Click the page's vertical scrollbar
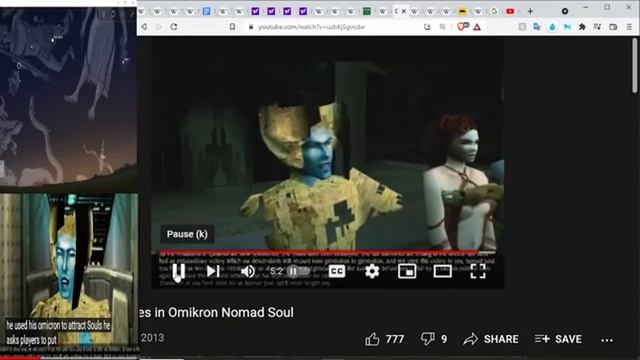640x360 pixels. (x=635, y=65)
